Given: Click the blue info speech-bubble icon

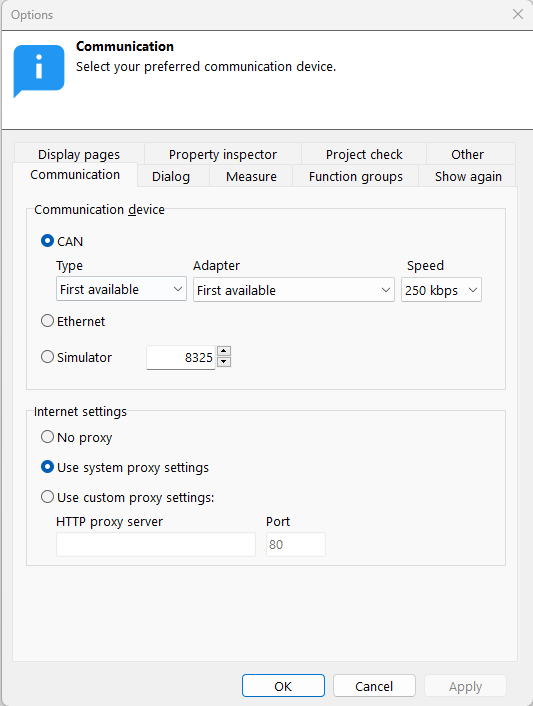Looking at the screenshot, I should [x=39, y=71].
